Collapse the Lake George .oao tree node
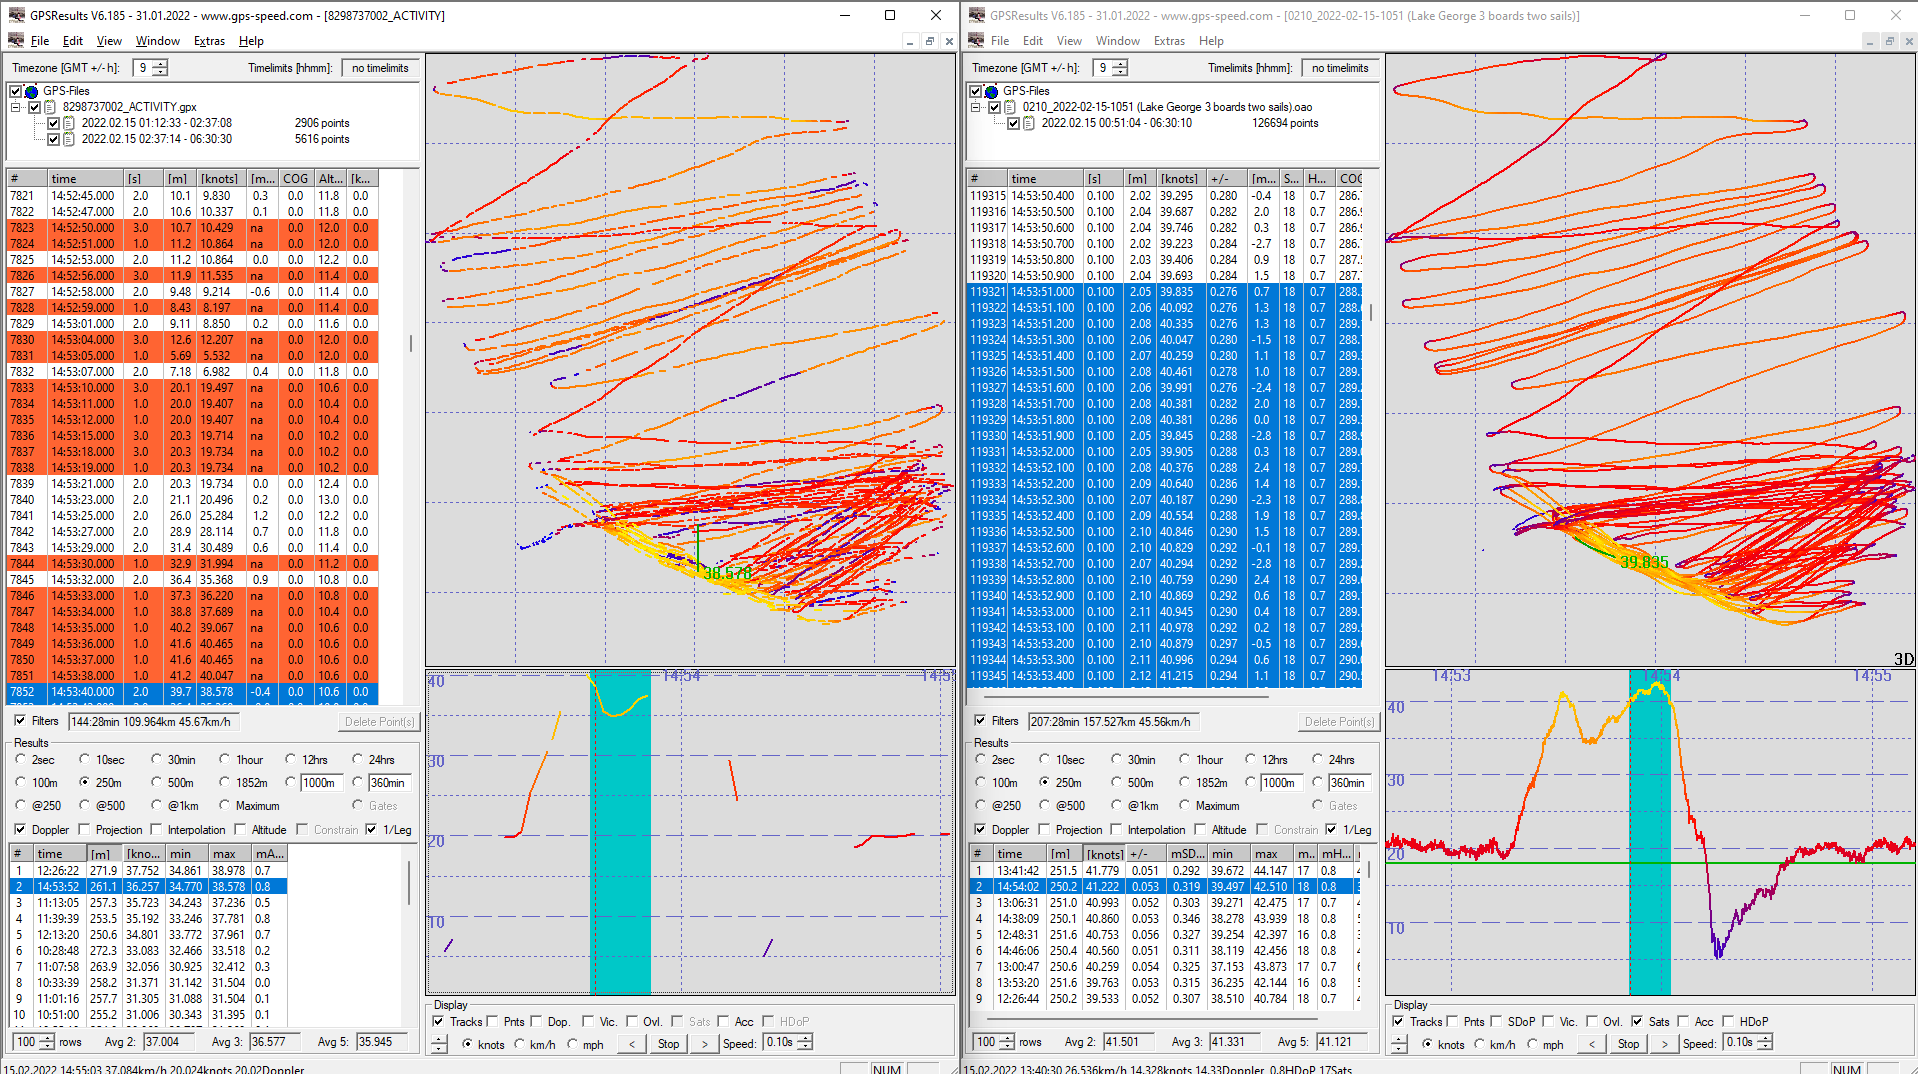 click(x=976, y=107)
